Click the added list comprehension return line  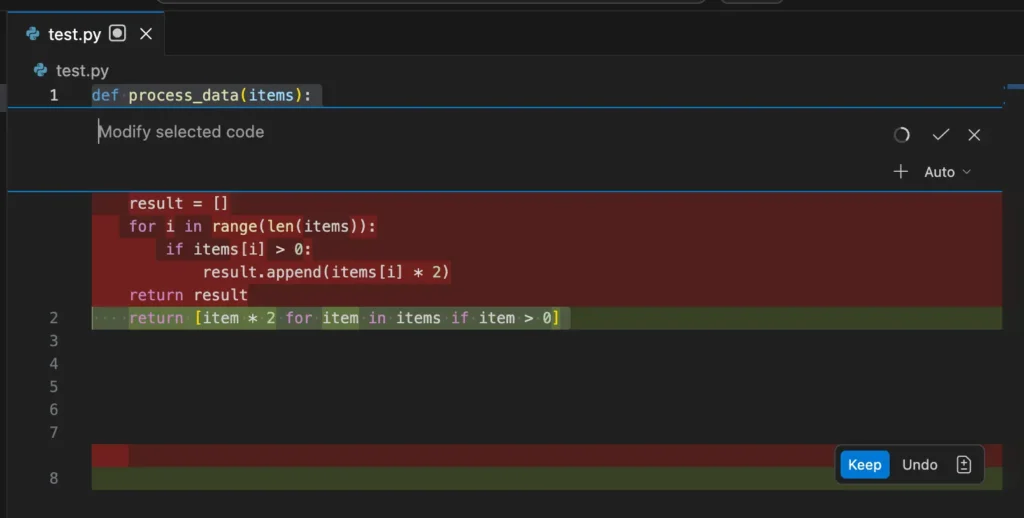point(343,318)
